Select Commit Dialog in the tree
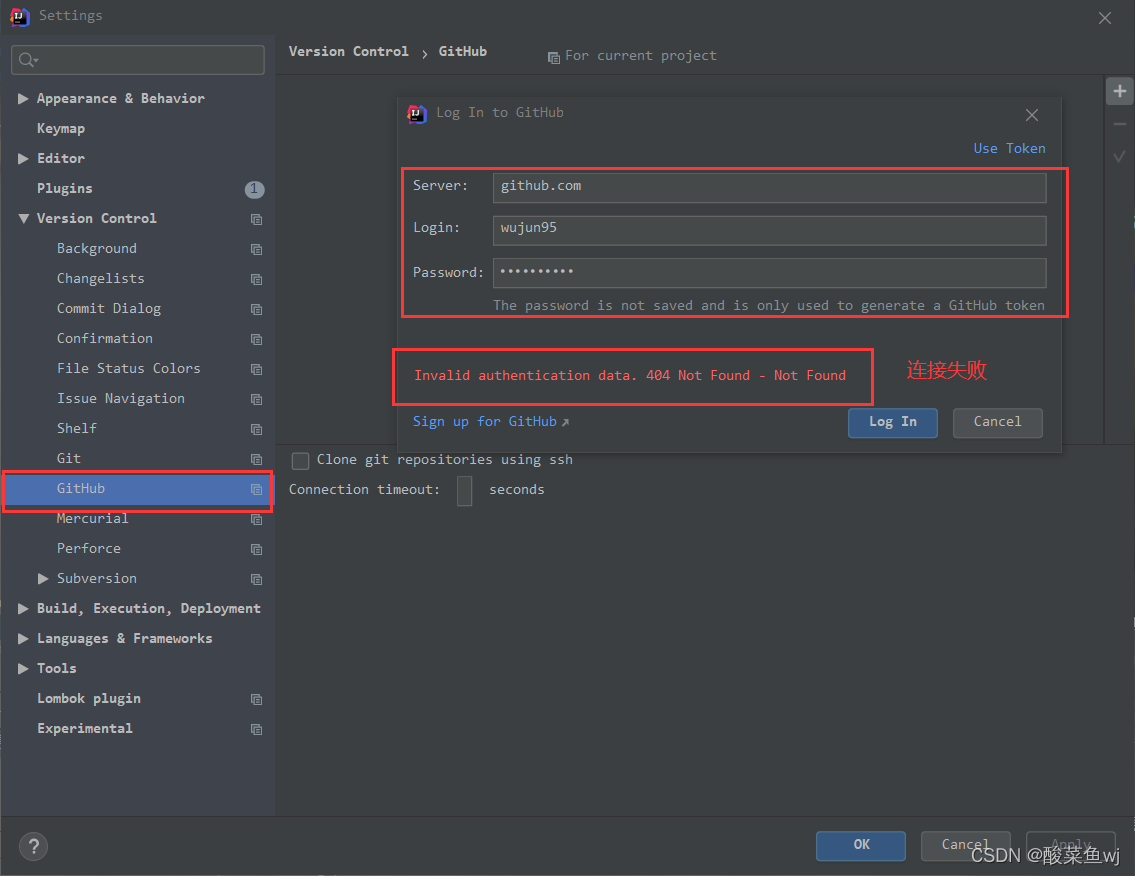This screenshot has width=1135, height=876. (x=109, y=308)
